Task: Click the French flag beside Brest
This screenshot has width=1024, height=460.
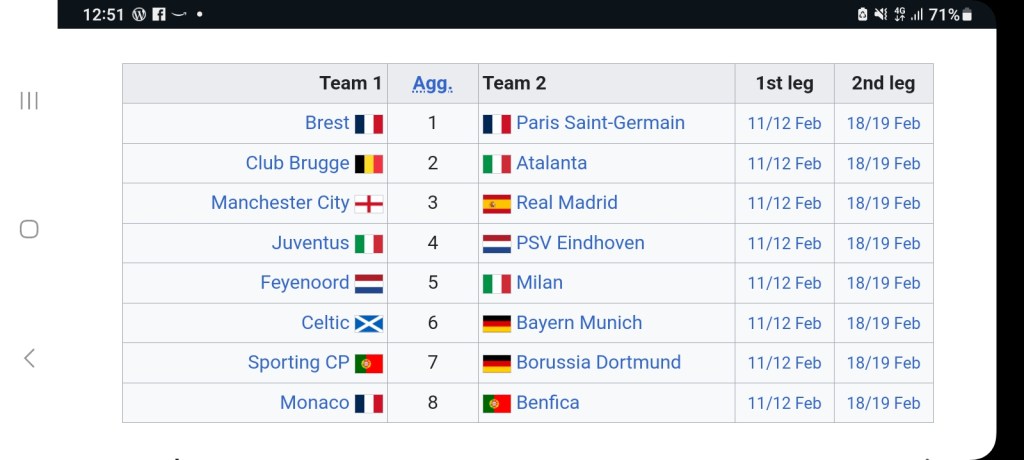Action: pos(369,124)
